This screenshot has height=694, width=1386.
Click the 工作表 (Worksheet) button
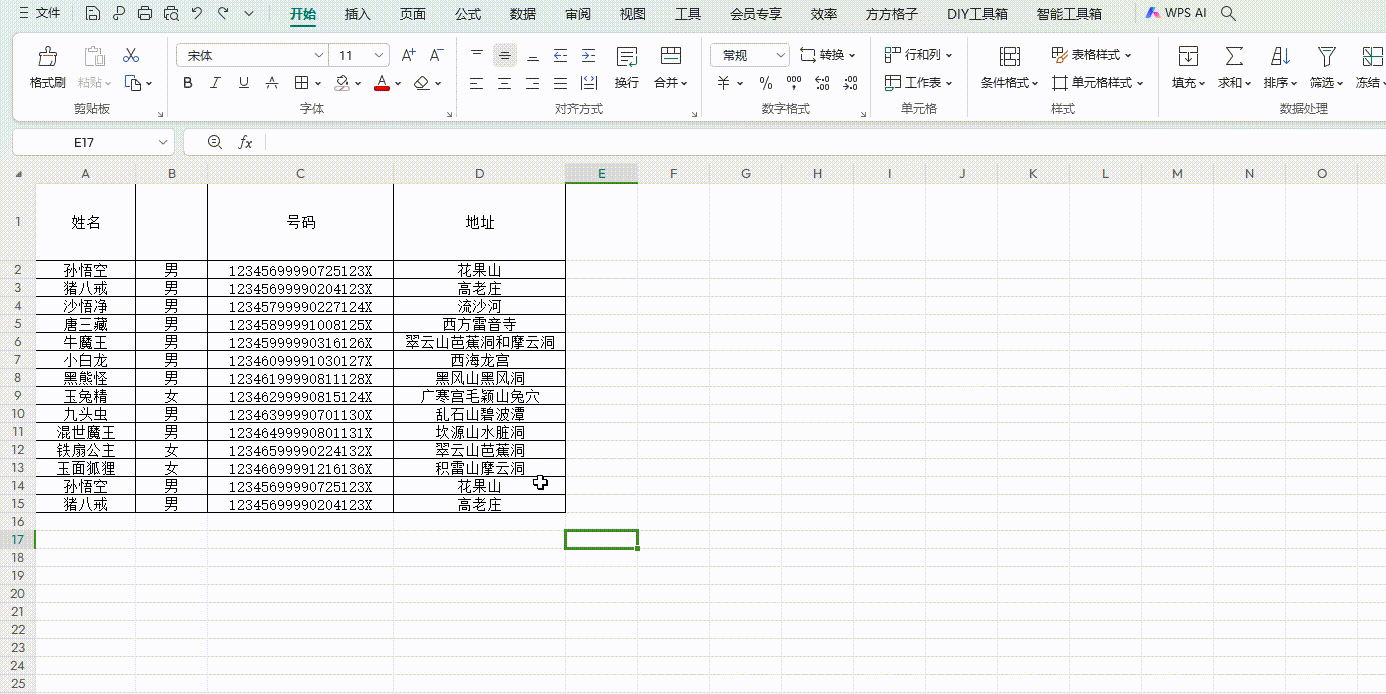click(x=919, y=83)
